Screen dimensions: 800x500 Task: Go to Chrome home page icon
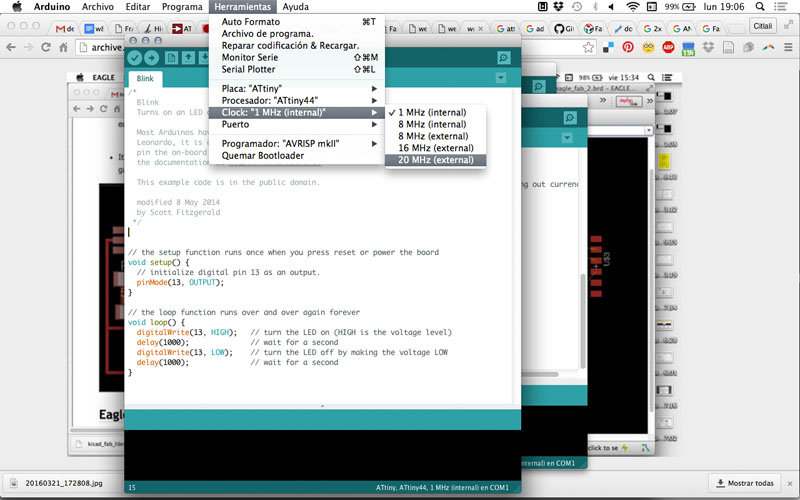tap(63, 47)
